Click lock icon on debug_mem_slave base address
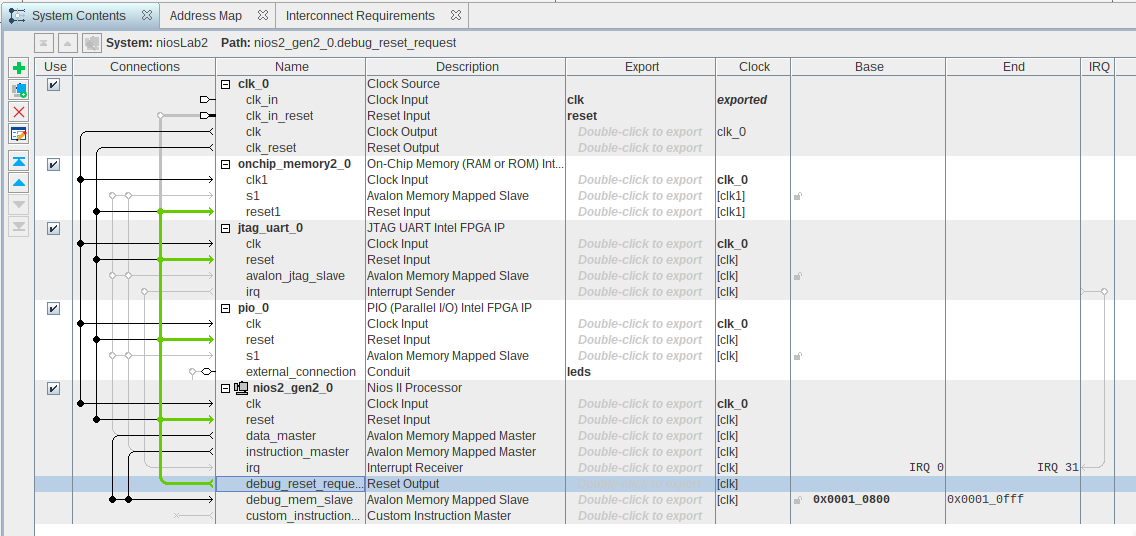The width and height of the screenshot is (1136, 536). tap(798, 500)
